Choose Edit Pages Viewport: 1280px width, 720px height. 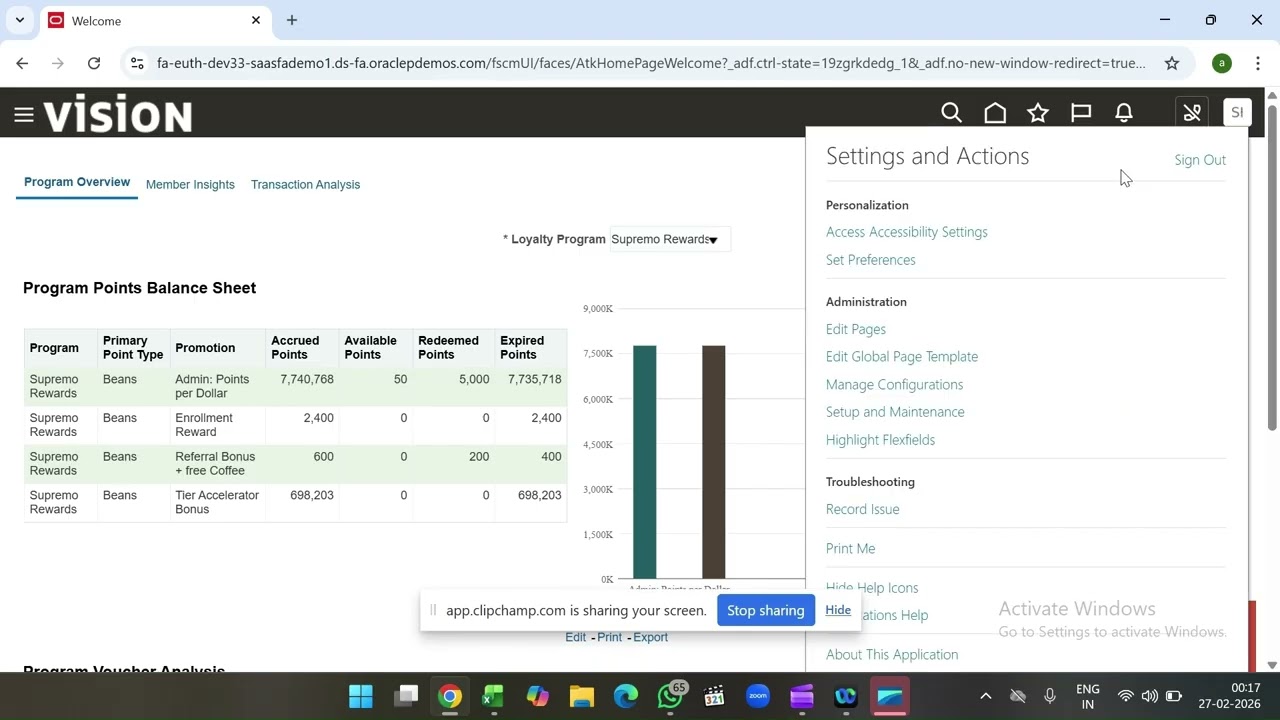coord(856,329)
